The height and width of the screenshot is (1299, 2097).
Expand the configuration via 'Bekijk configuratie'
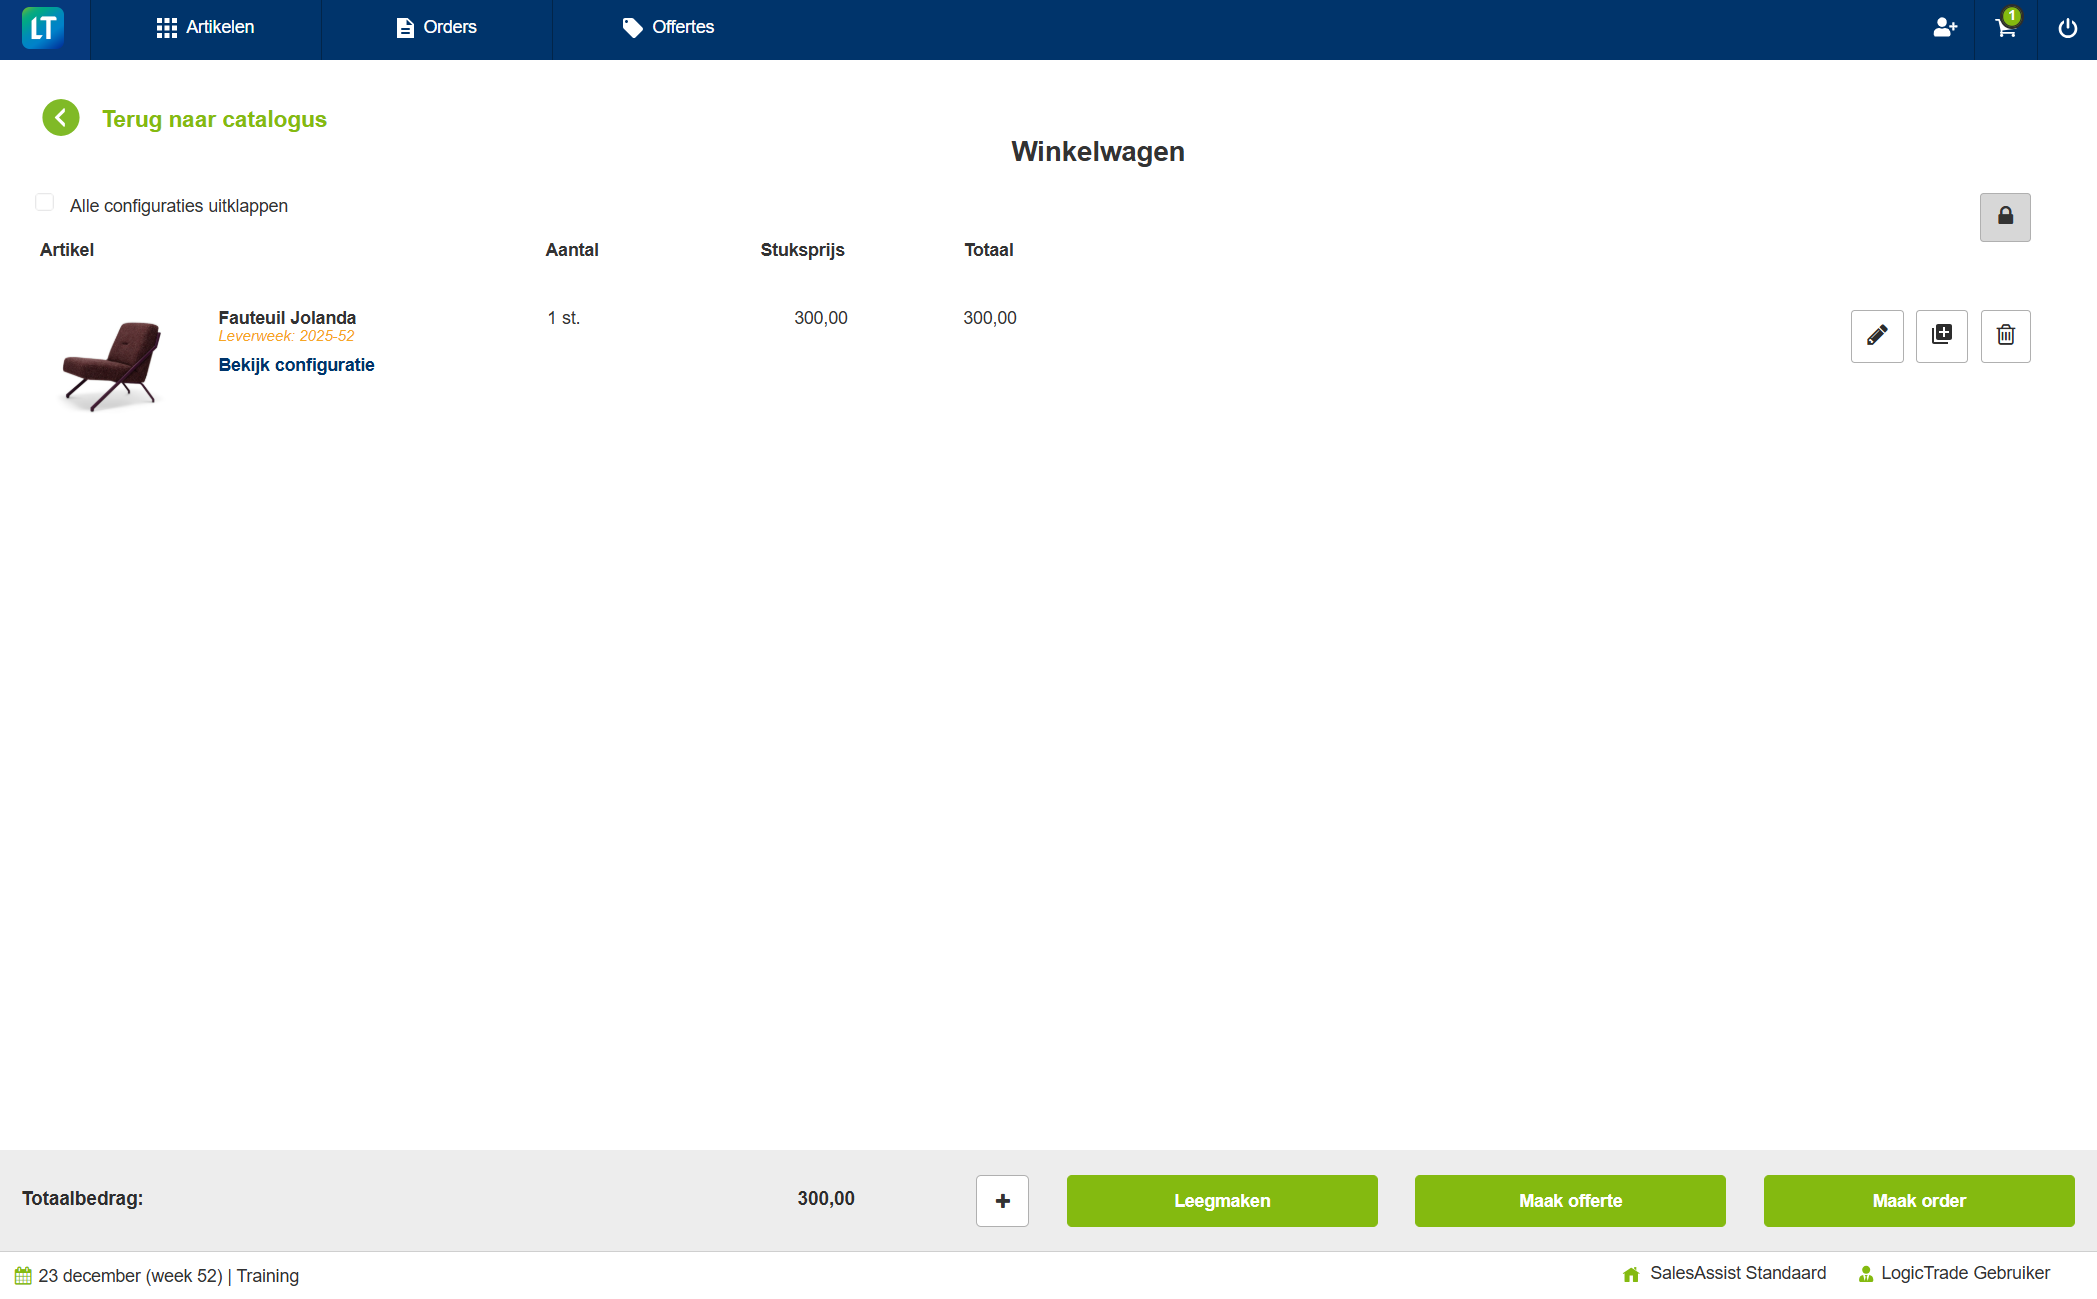pyautogui.click(x=296, y=364)
